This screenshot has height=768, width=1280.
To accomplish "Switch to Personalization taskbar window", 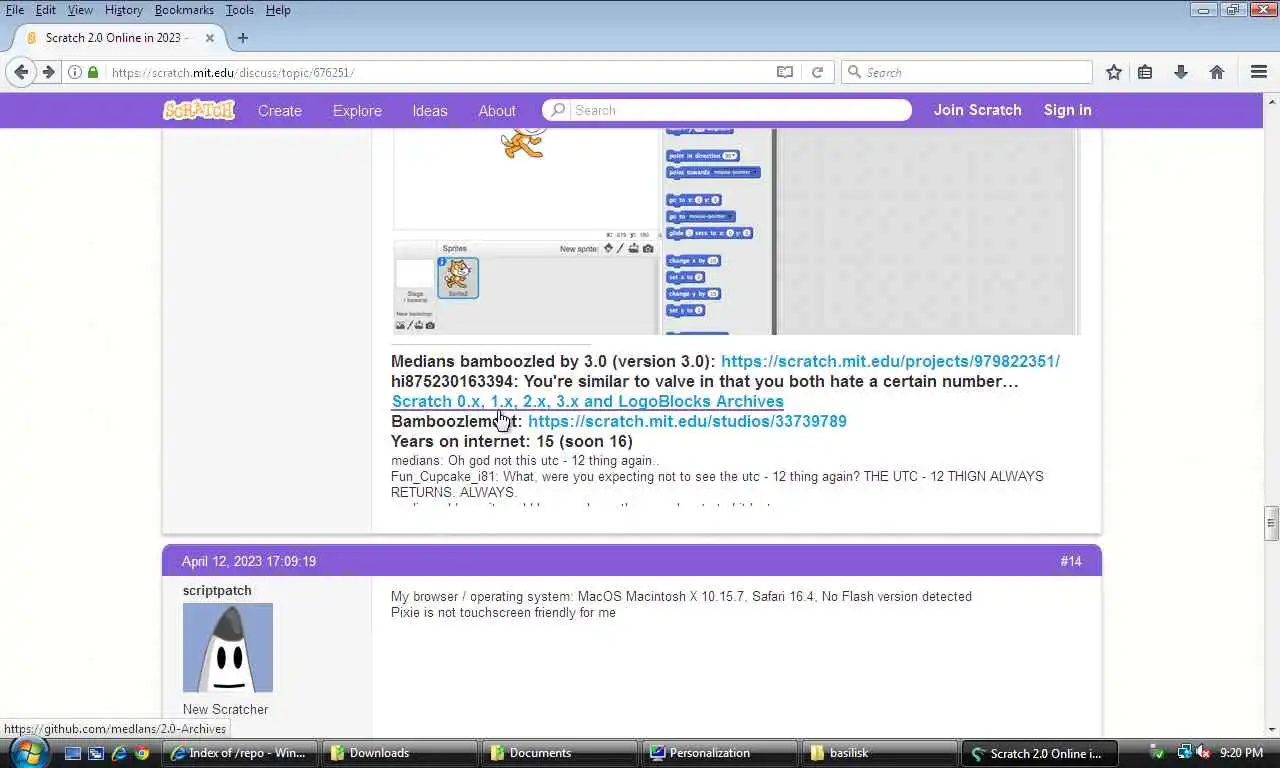I will (x=720, y=753).
